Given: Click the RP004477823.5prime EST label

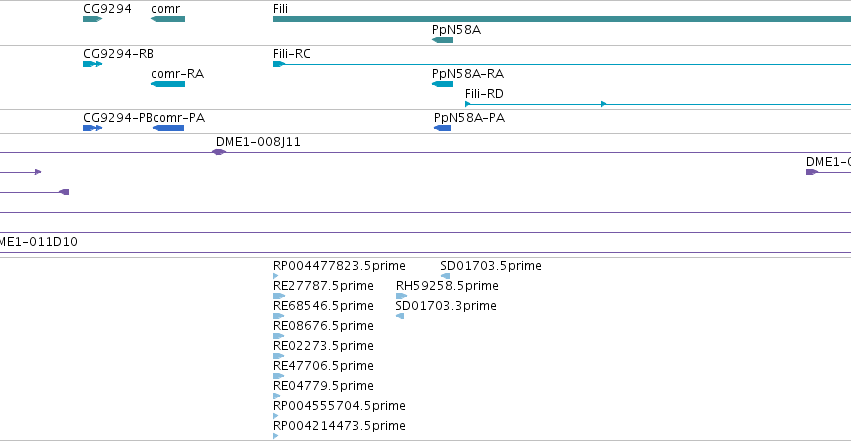Looking at the screenshot, I should (339, 266).
